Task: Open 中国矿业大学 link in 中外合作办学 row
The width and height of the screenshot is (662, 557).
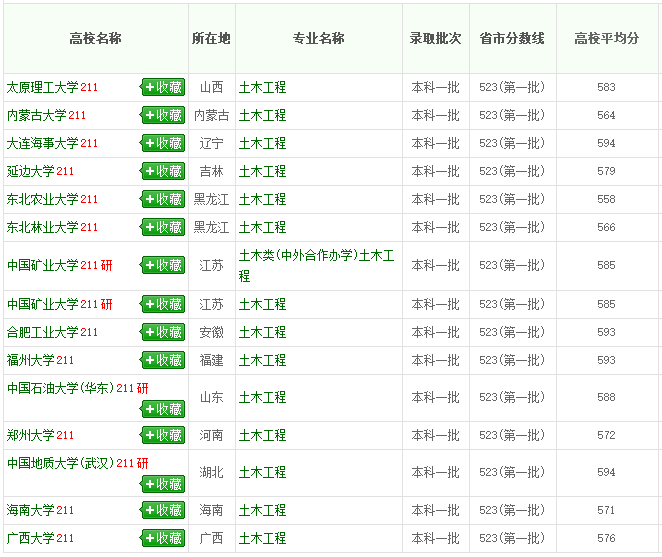Action: pyautogui.click(x=43, y=265)
